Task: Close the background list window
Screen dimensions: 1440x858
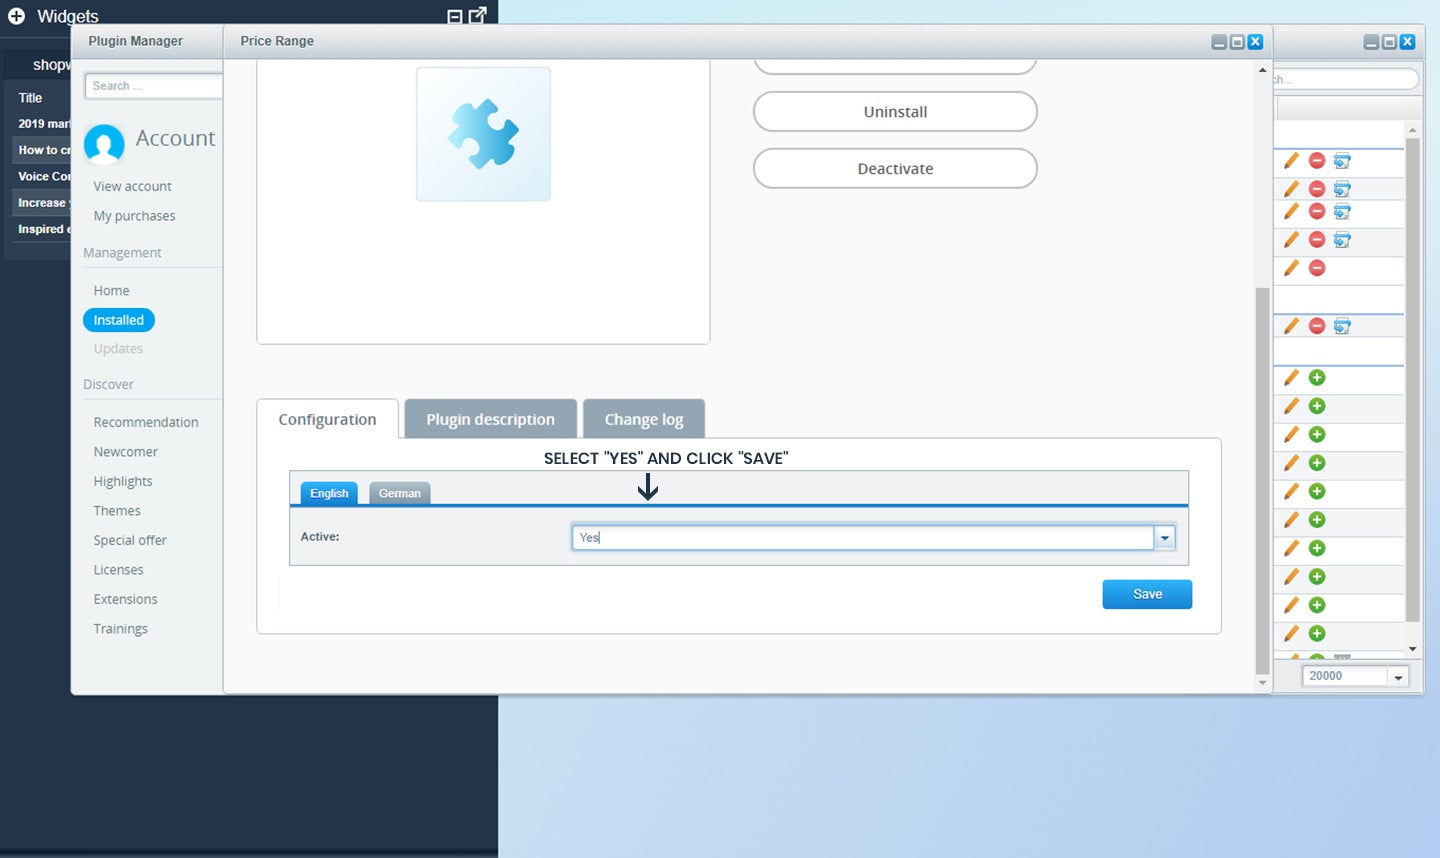Action: [1407, 42]
